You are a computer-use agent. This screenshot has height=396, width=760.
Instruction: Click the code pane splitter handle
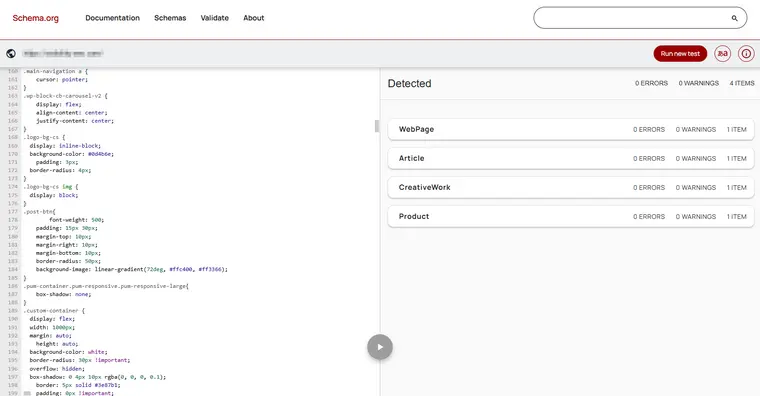[377, 126]
